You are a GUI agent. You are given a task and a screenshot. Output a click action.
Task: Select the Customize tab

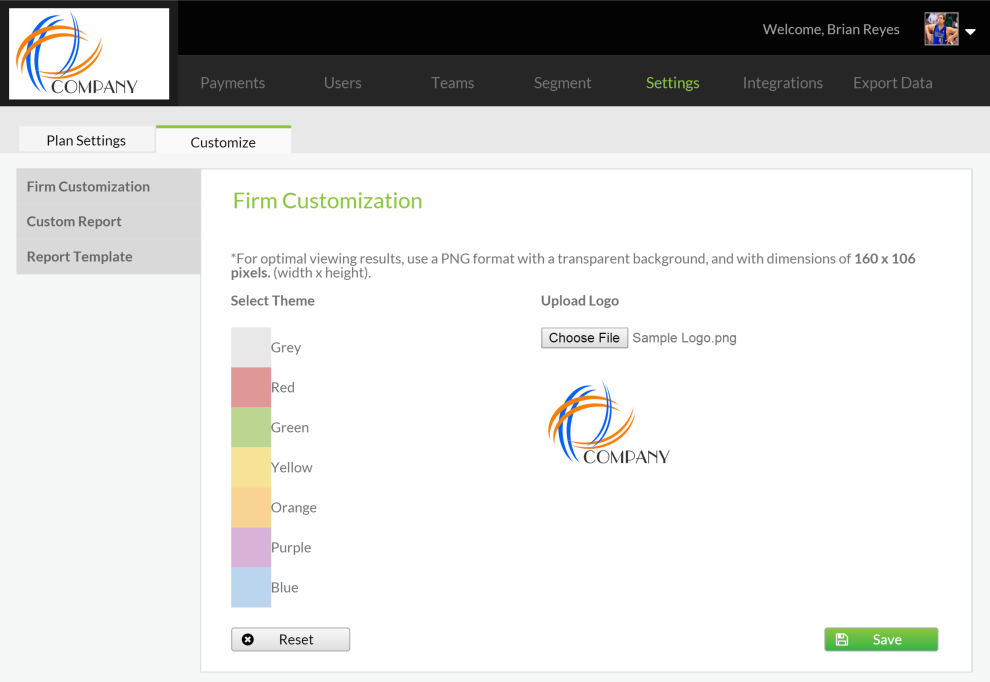224,141
